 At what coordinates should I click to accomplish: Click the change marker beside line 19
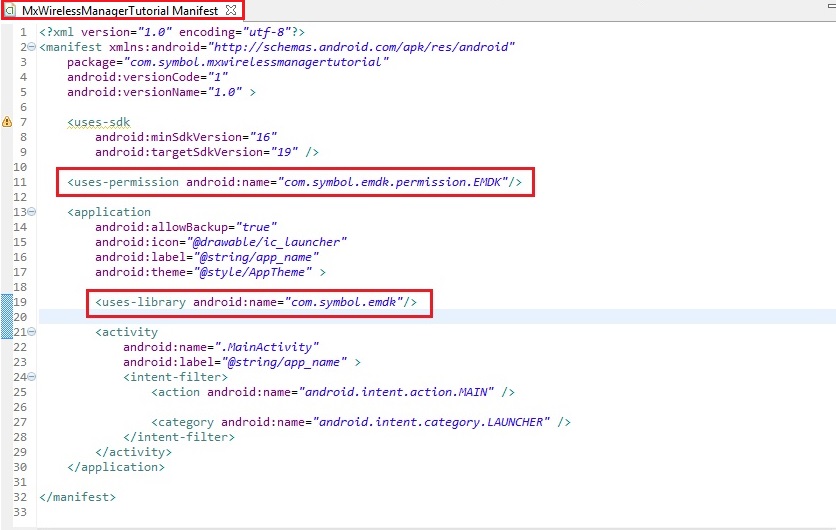click(x=5, y=302)
